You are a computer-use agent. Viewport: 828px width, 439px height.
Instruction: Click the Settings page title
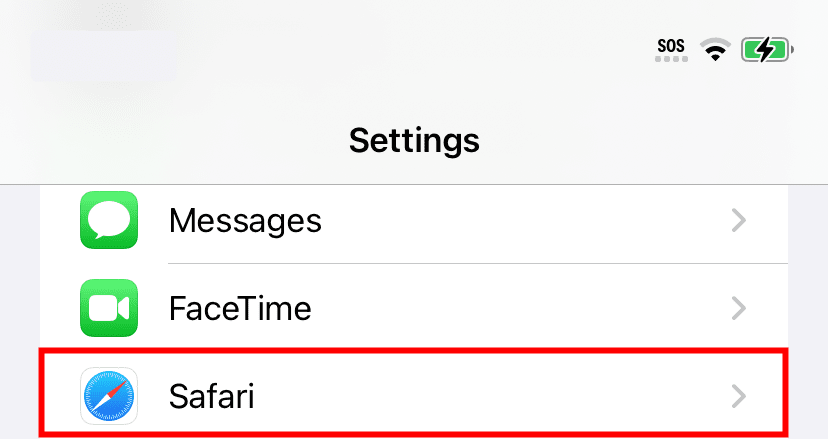click(x=414, y=139)
